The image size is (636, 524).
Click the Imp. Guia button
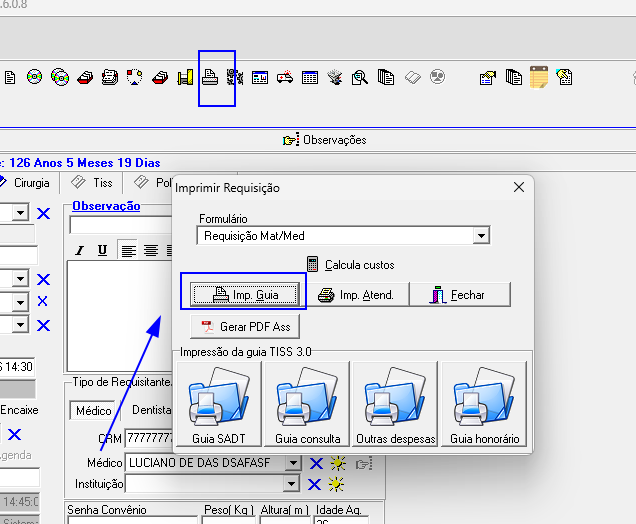(245, 294)
